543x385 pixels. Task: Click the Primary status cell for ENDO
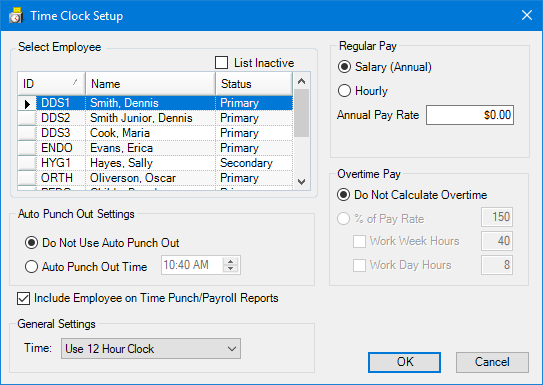(x=254, y=148)
